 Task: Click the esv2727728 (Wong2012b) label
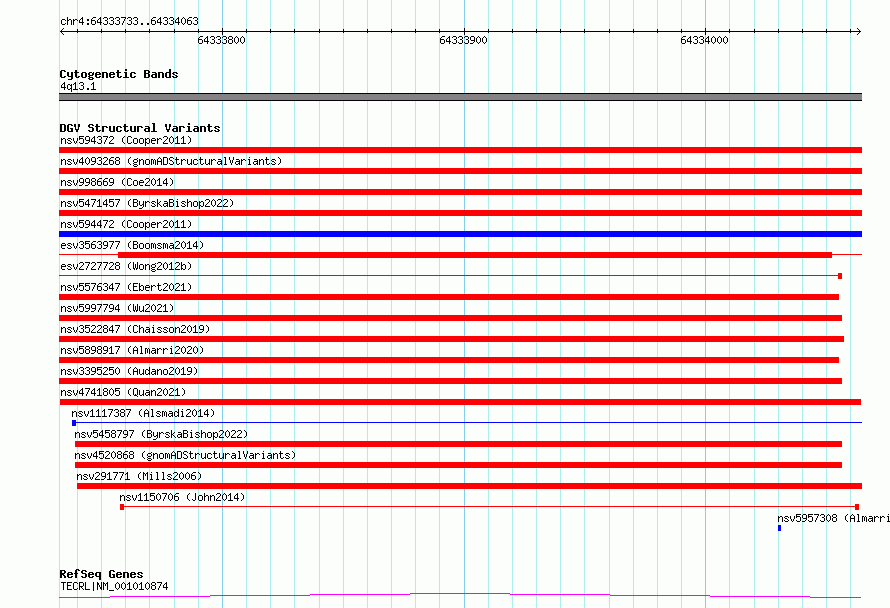point(126,266)
